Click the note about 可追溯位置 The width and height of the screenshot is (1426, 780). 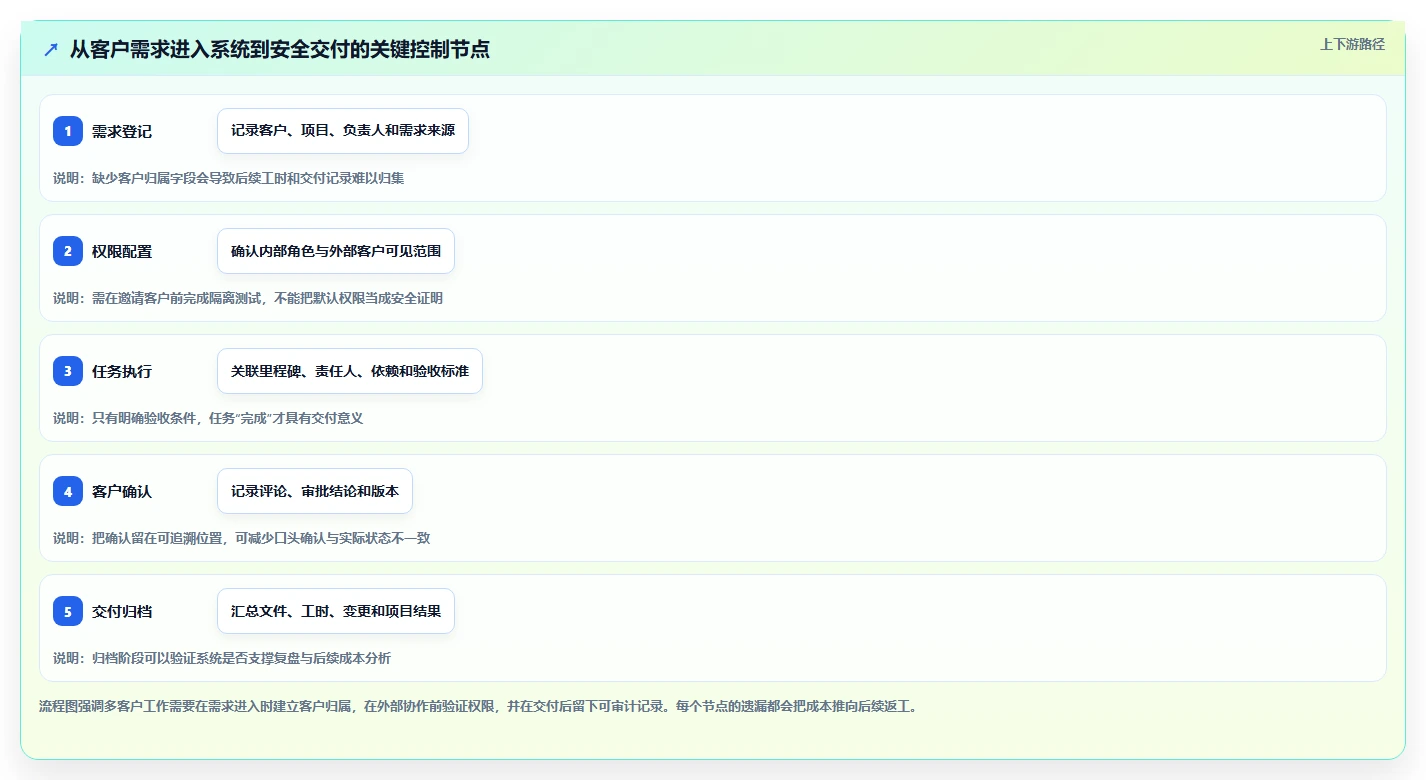click(x=242, y=538)
